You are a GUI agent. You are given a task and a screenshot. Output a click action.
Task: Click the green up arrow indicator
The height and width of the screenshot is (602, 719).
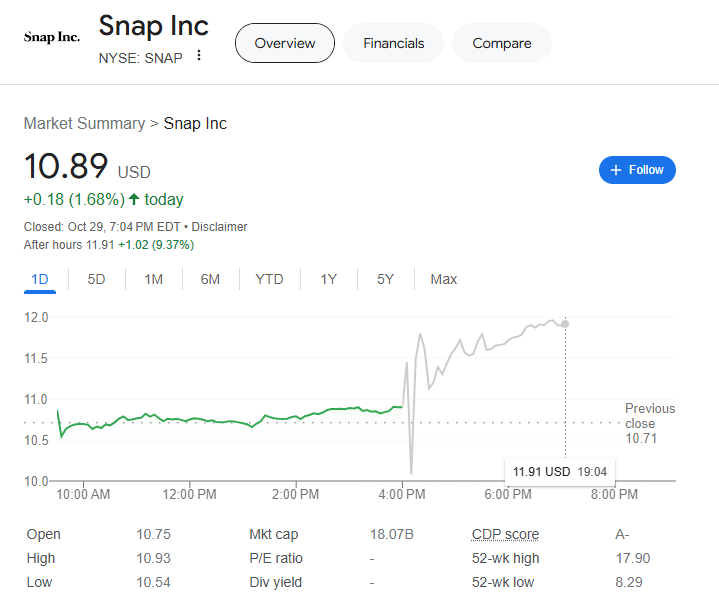click(134, 199)
